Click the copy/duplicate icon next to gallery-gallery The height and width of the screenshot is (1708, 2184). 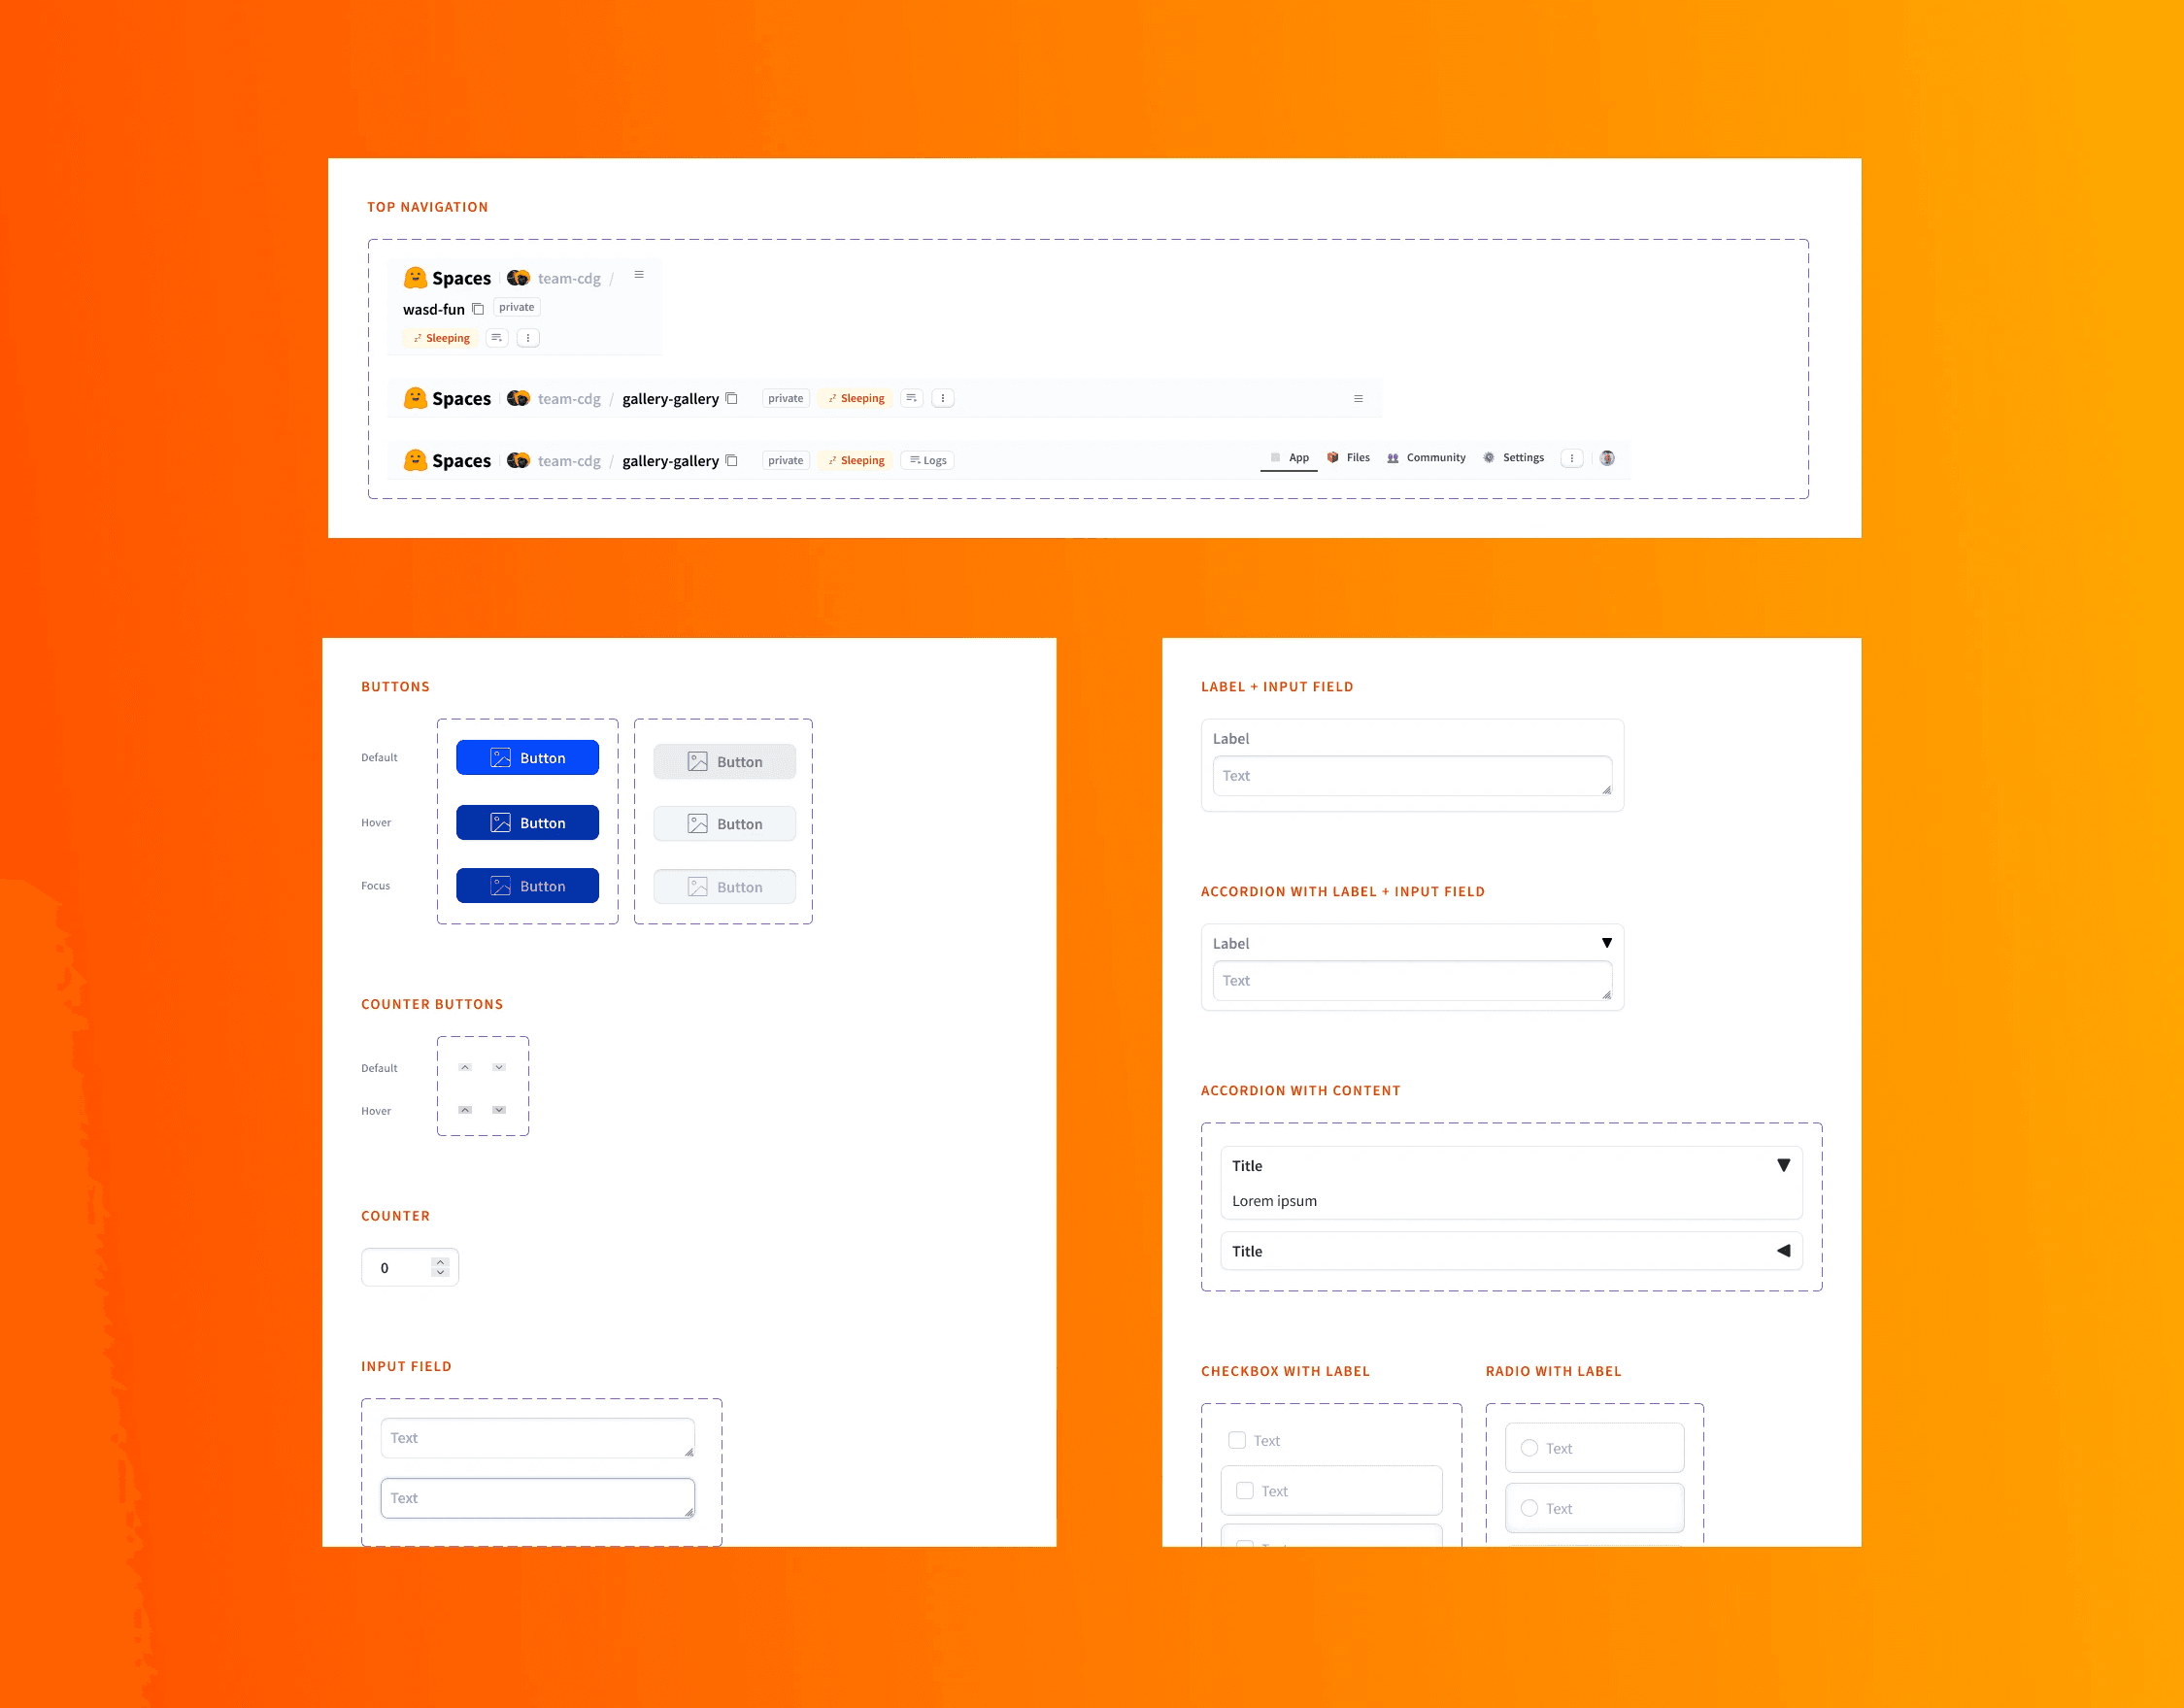(x=736, y=397)
